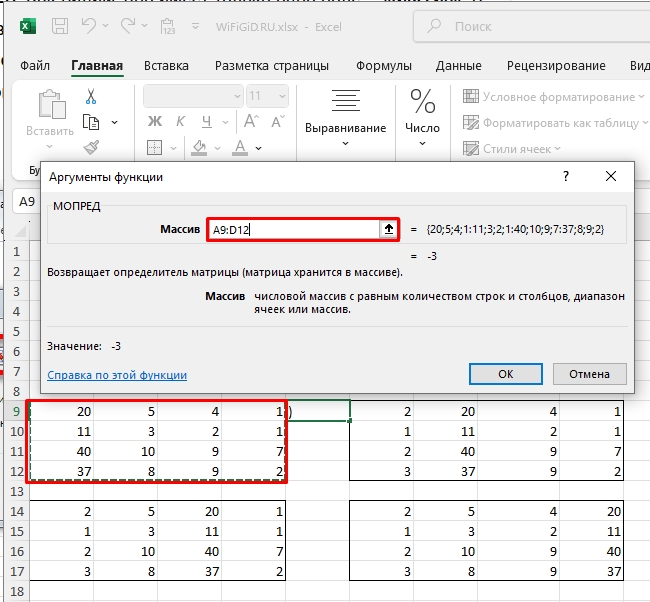Open the Разметка страницы tab
650x602 pixels.
tap(272, 66)
